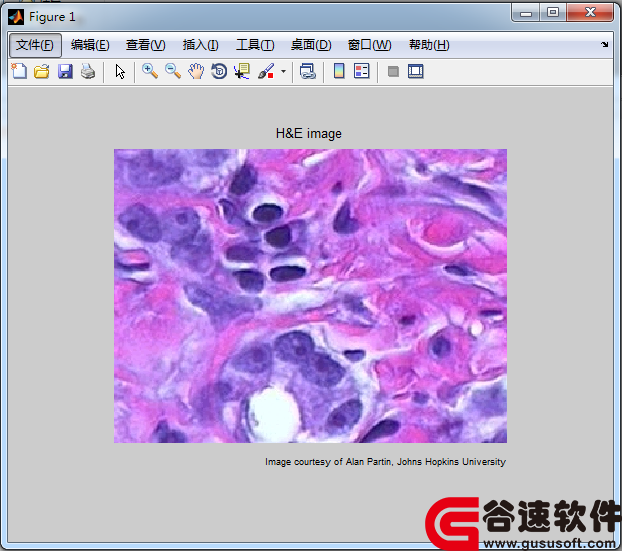622x551 pixels.
Task: Click the 'H&E image' title text
Action: pyautogui.click(x=309, y=133)
